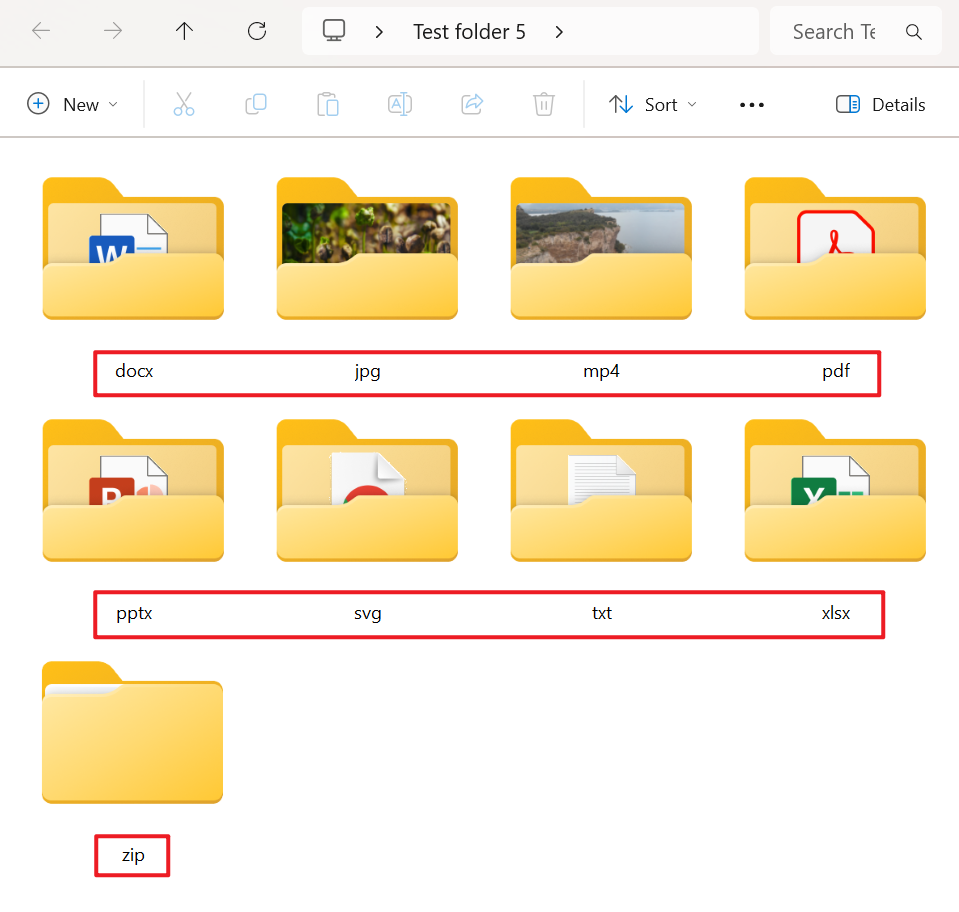Click the txt folder name label
The image size is (959, 912).
602,613
